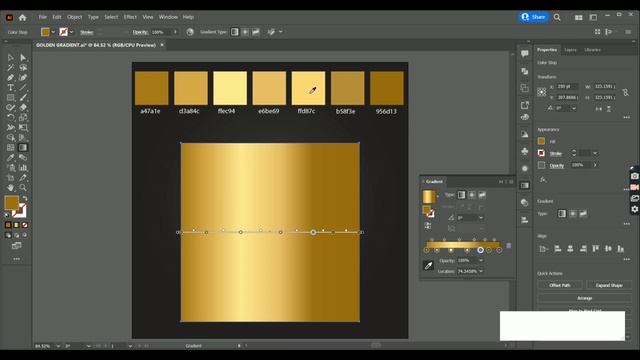The image size is (640, 360).
Task: Click the Share button
Action: point(533,17)
